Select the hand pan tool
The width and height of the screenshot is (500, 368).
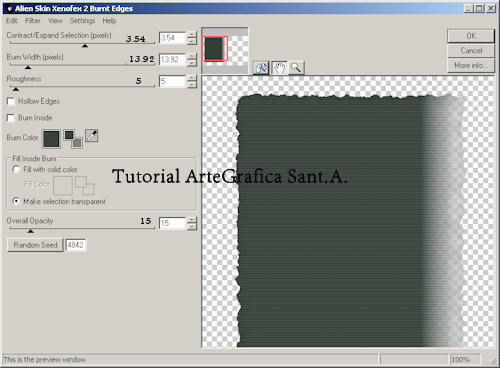279,68
